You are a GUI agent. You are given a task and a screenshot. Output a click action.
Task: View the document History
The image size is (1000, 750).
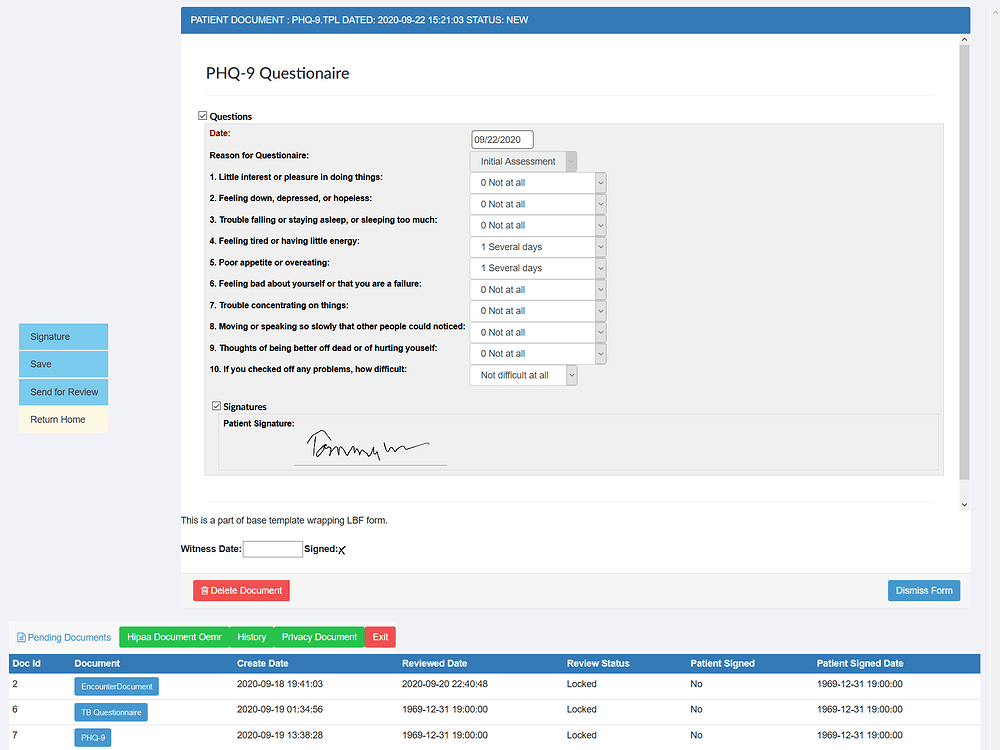[251, 637]
